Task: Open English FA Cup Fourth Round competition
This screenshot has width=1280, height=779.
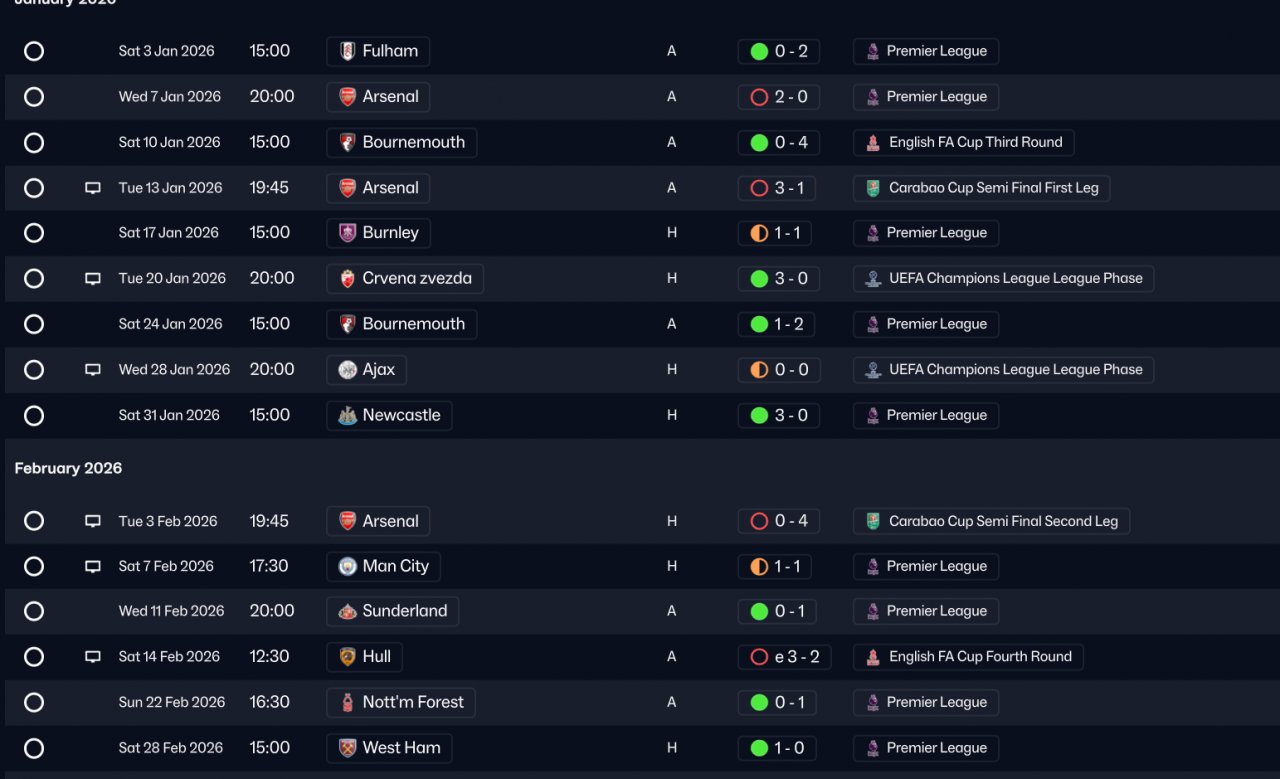Action: click(979, 657)
